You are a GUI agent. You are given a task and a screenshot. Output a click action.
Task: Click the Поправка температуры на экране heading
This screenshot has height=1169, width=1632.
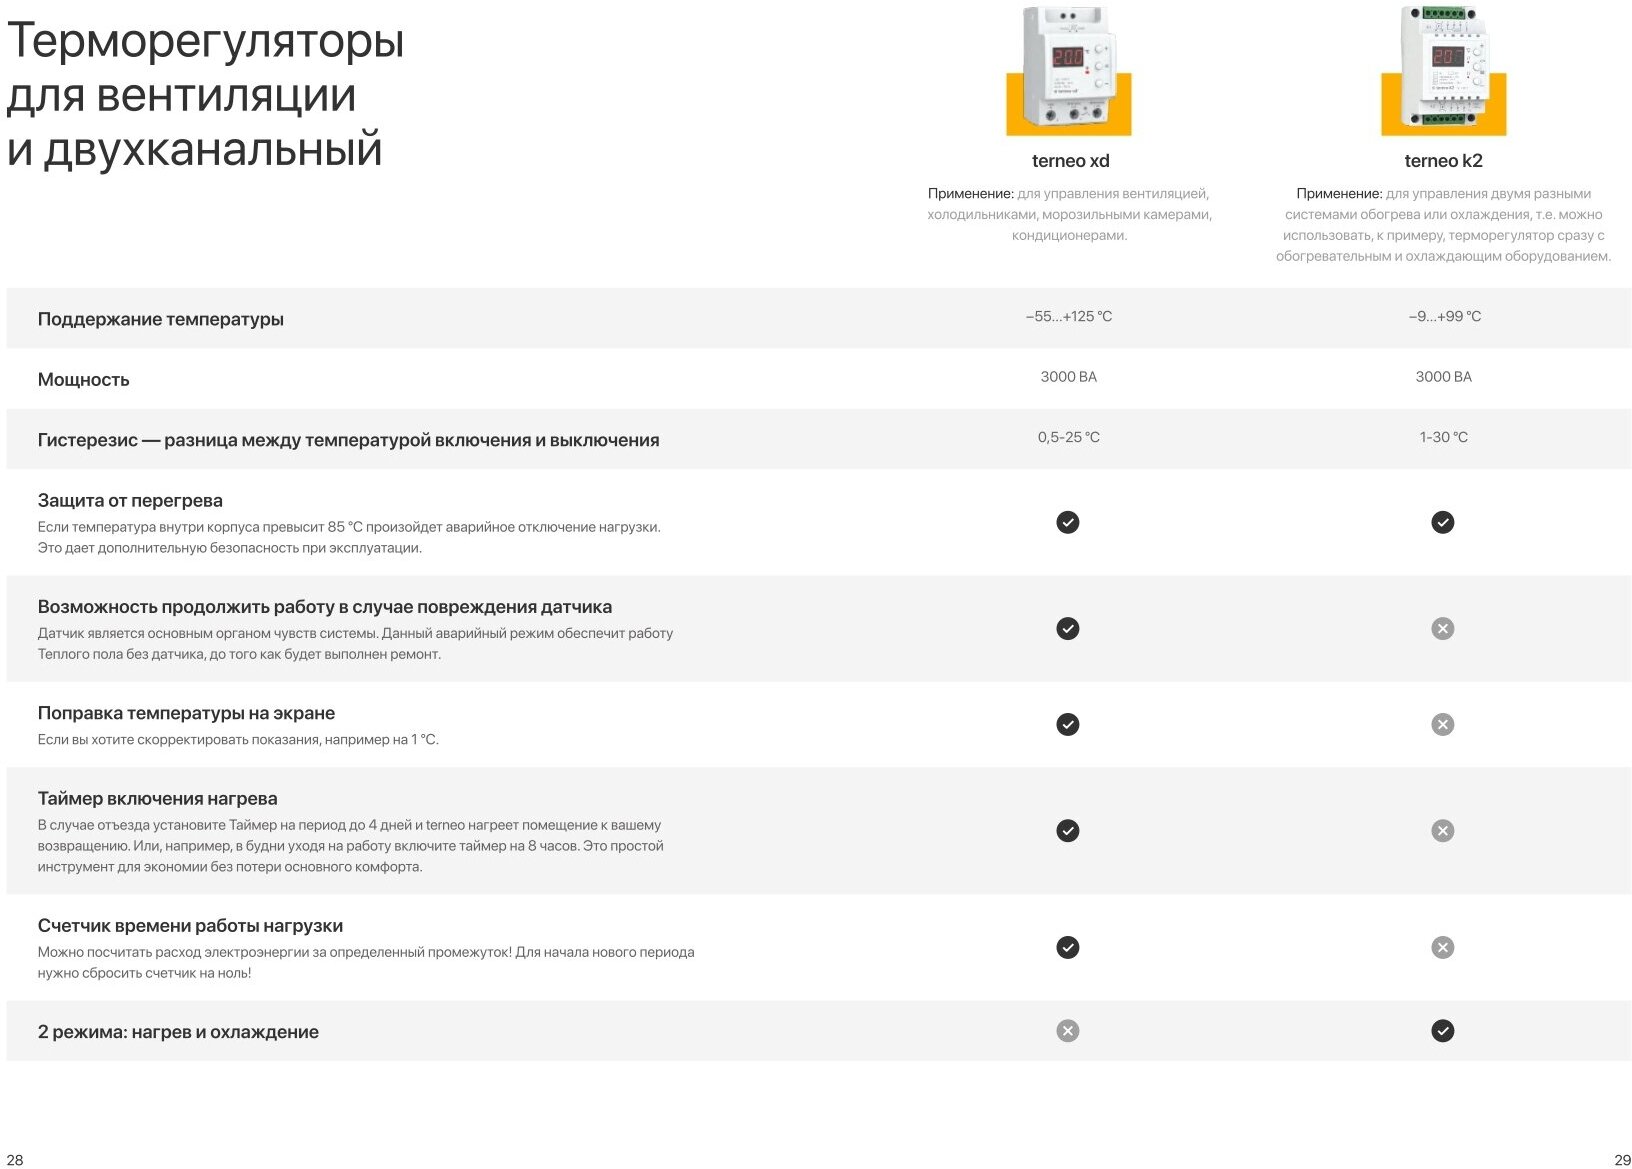click(x=186, y=713)
